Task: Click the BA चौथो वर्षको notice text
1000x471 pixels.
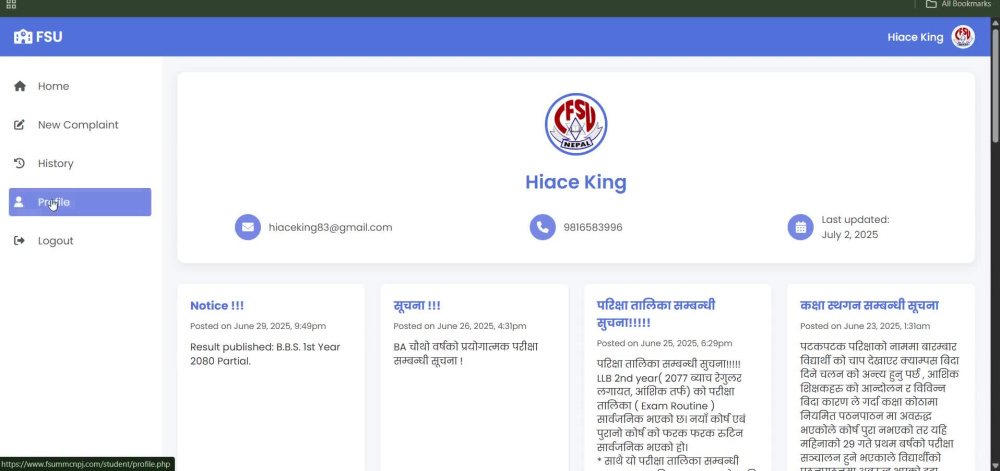Action: pyautogui.click(x=466, y=354)
